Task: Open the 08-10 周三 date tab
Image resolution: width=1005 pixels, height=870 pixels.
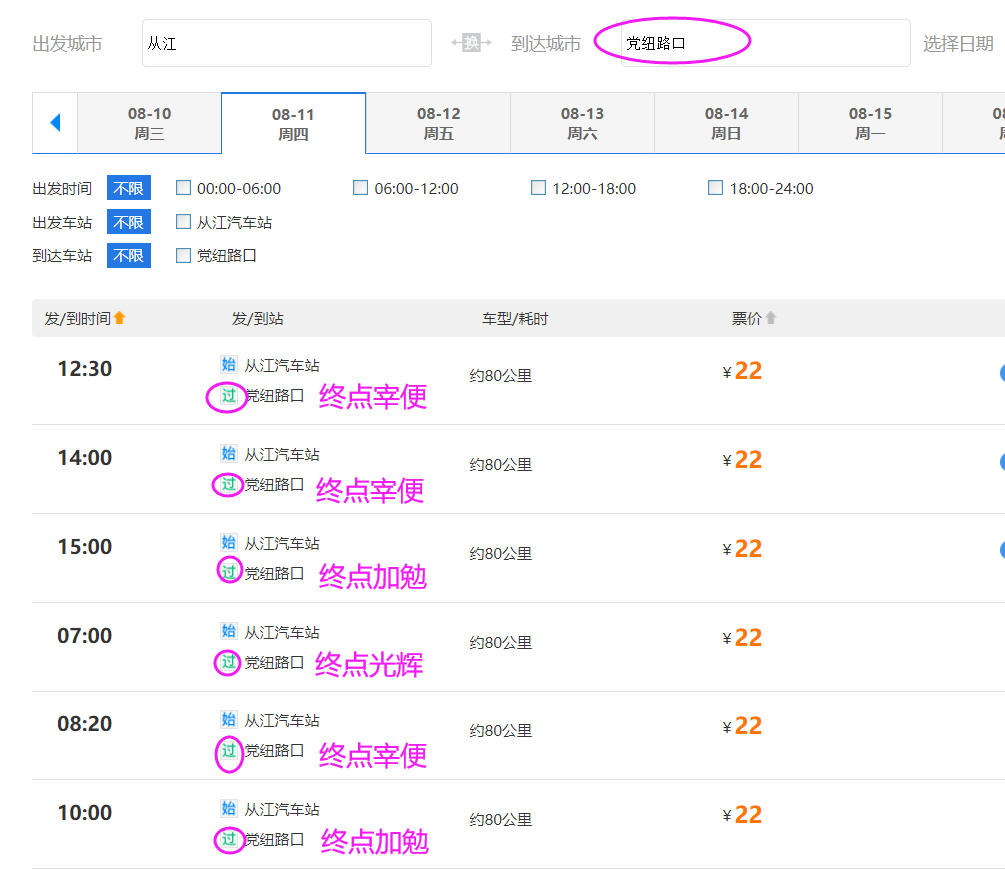Action: click(149, 123)
